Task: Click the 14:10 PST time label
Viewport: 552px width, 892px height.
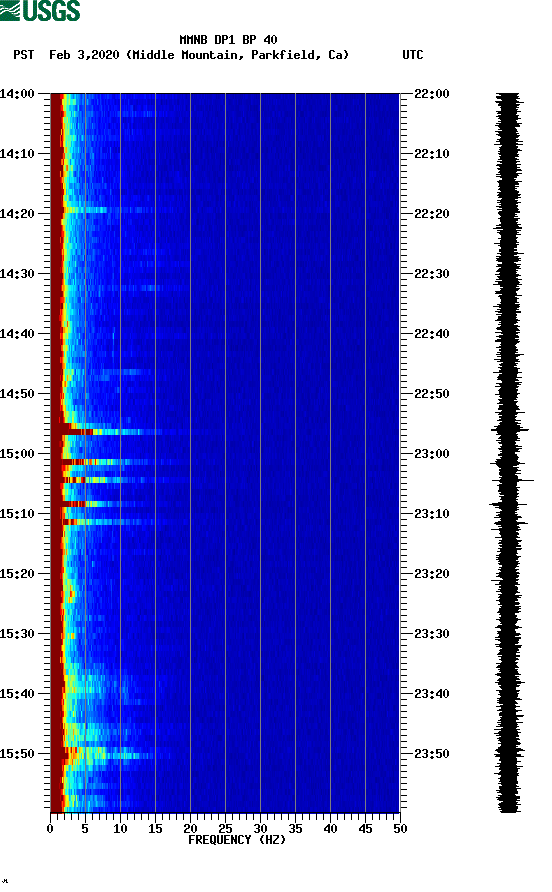Action: tap(17, 154)
